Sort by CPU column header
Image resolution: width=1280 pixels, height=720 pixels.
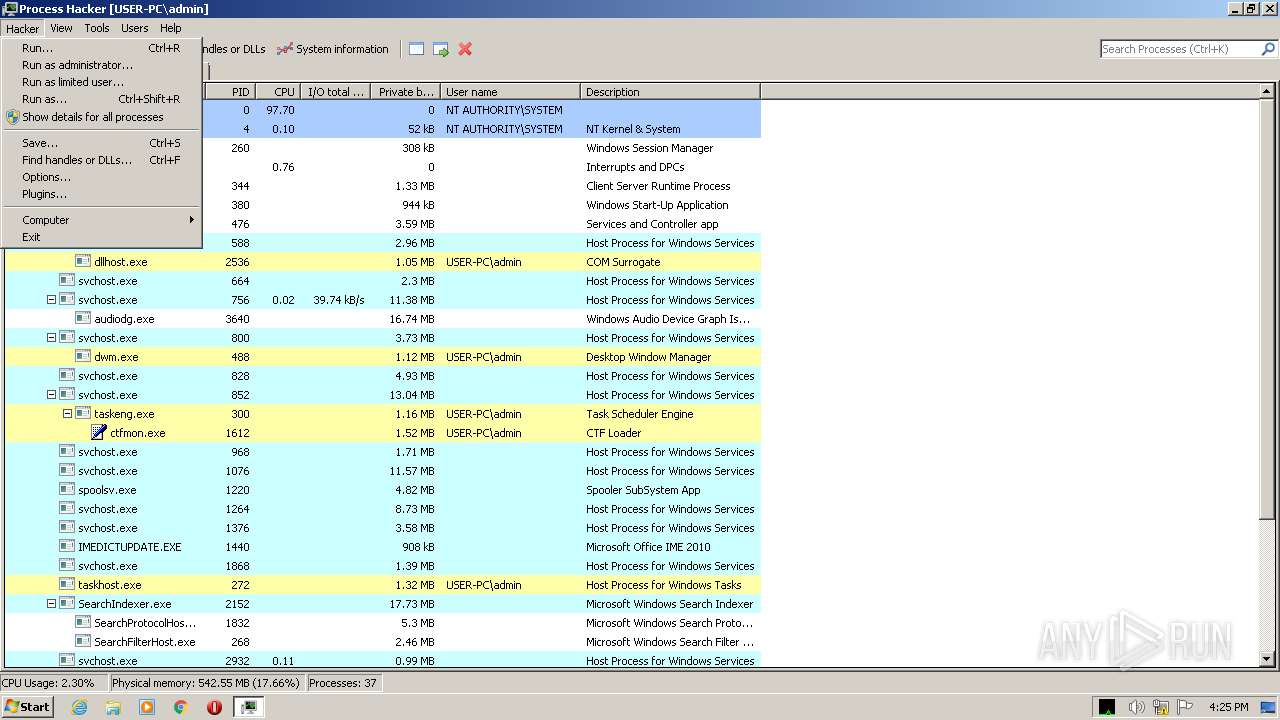[x=278, y=92]
